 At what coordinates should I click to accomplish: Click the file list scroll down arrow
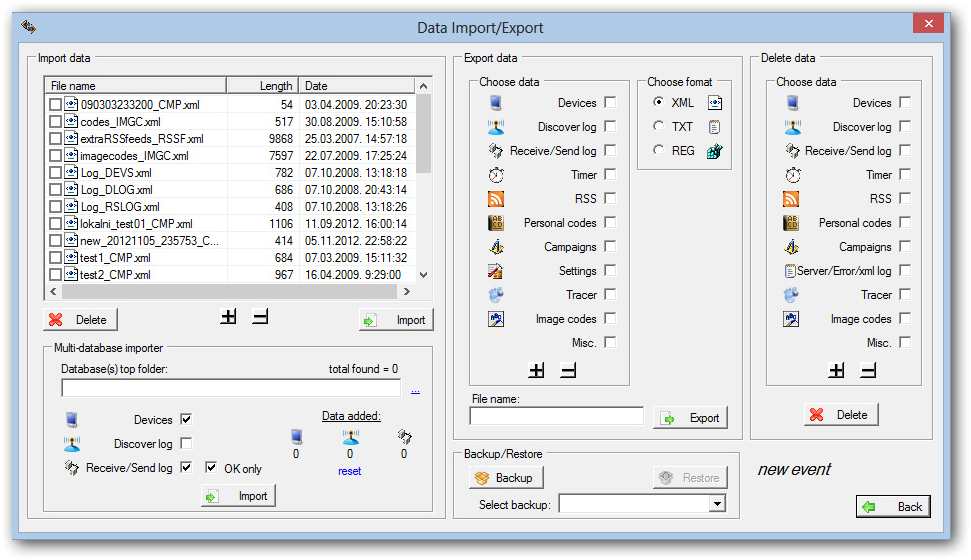(x=424, y=275)
